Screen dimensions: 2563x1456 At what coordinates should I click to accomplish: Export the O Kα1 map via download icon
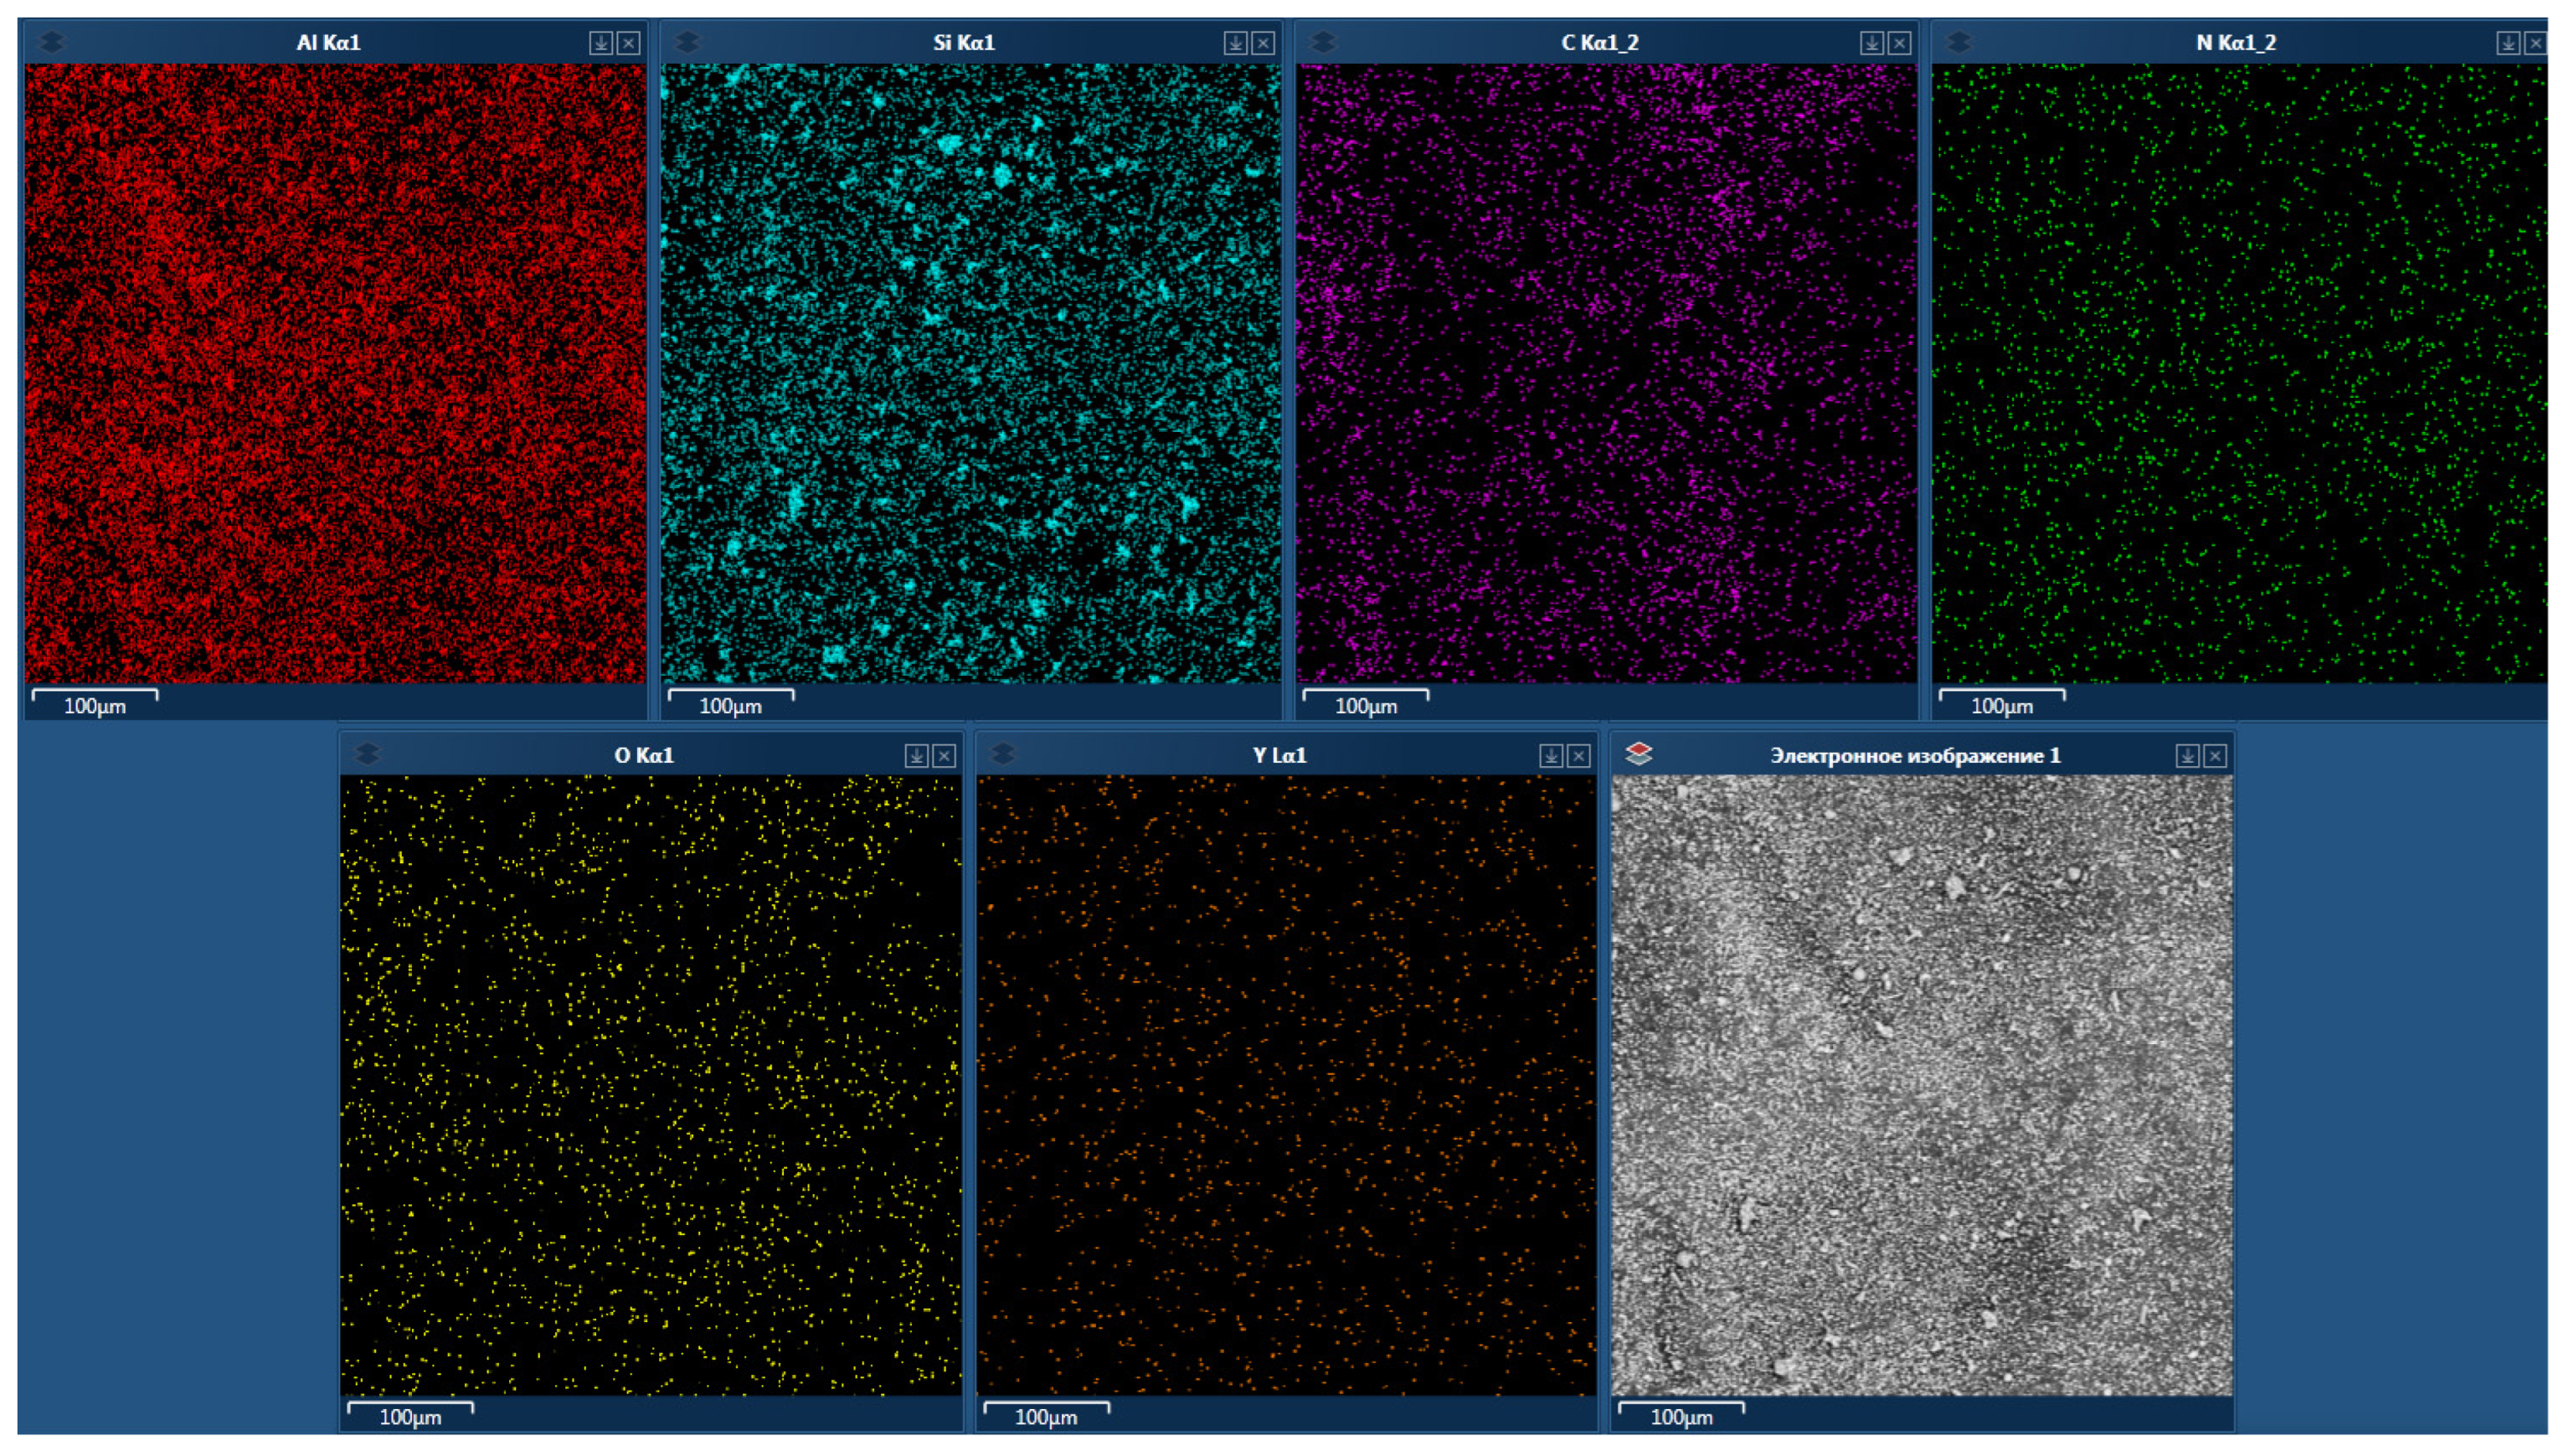tap(916, 756)
